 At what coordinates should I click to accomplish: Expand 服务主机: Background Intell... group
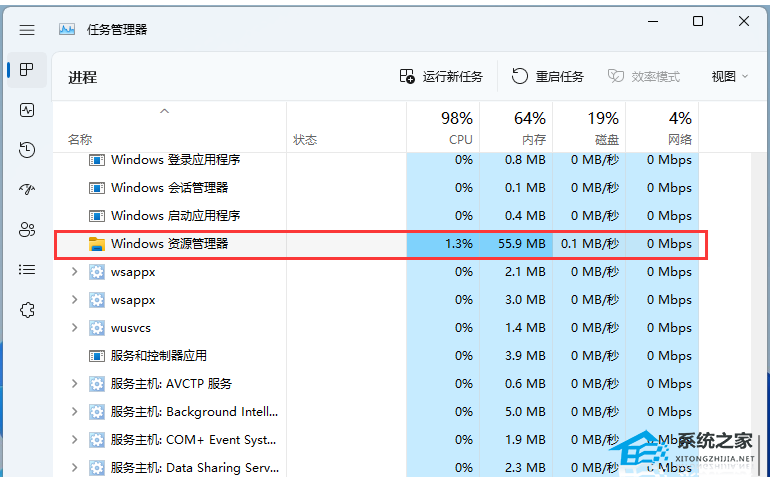pos(75,412)
